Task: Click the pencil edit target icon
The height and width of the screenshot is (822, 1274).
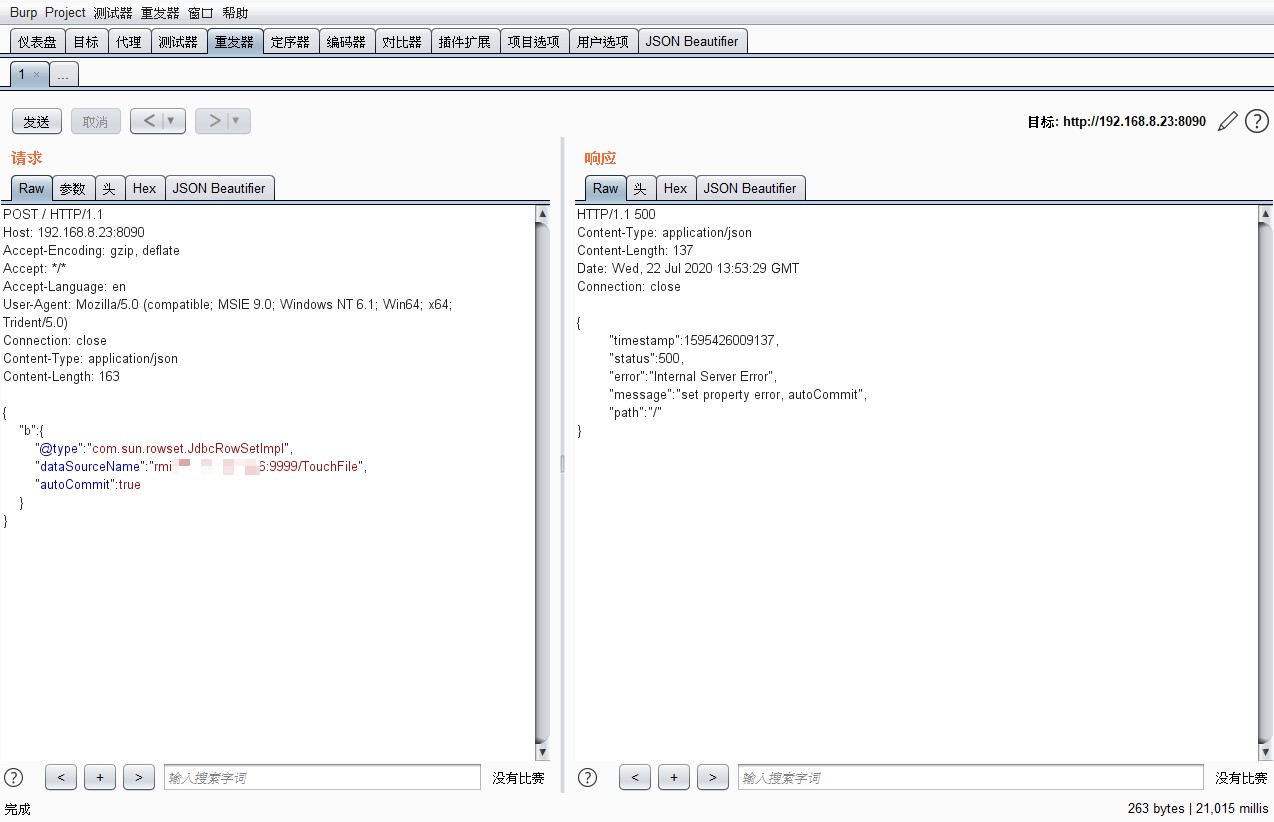Action: click(x=1228, y=122)
